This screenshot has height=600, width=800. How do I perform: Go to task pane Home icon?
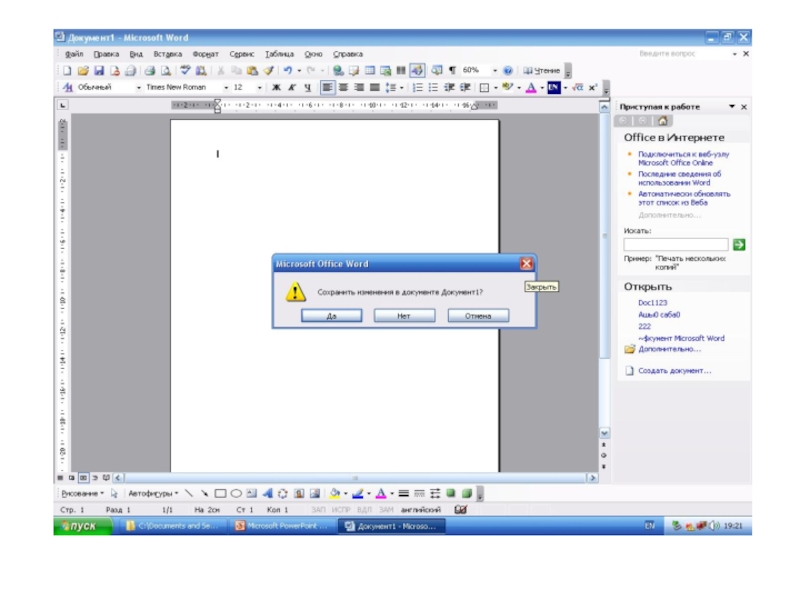(x=663, y=121)
